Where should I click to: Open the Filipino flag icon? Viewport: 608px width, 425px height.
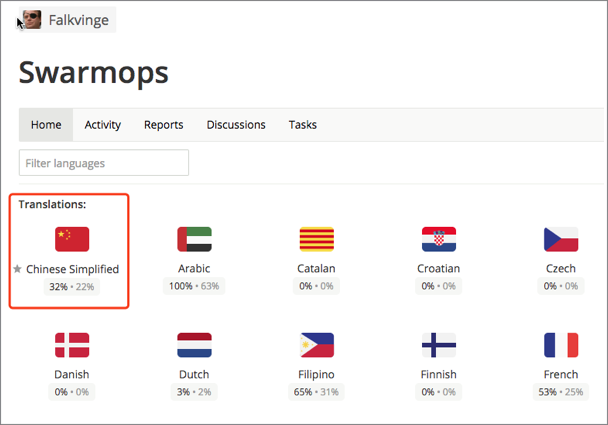(x=316, y=345)
